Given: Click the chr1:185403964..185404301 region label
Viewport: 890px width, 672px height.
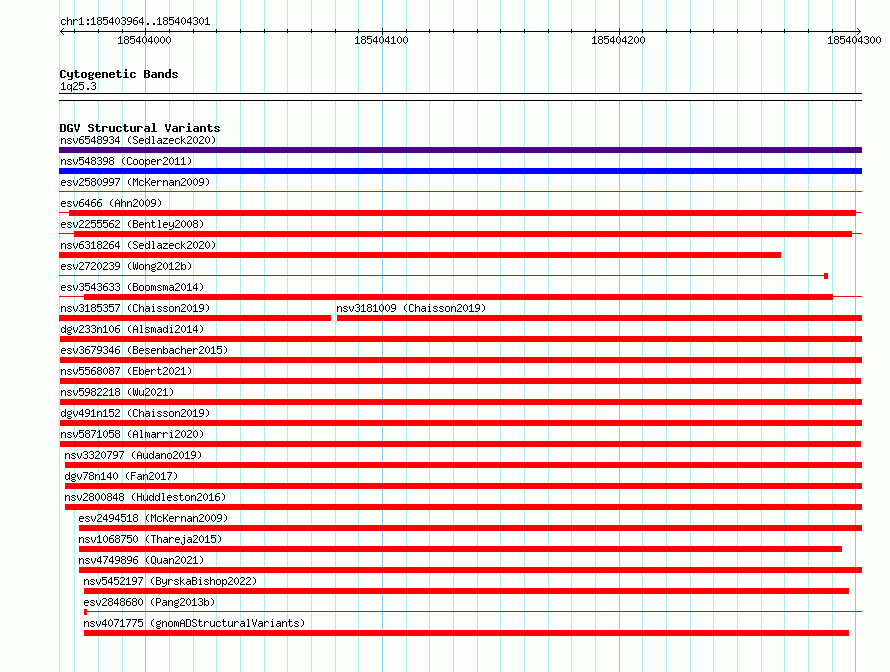Looking at the screenshot, I should click(x=135, y=21).
